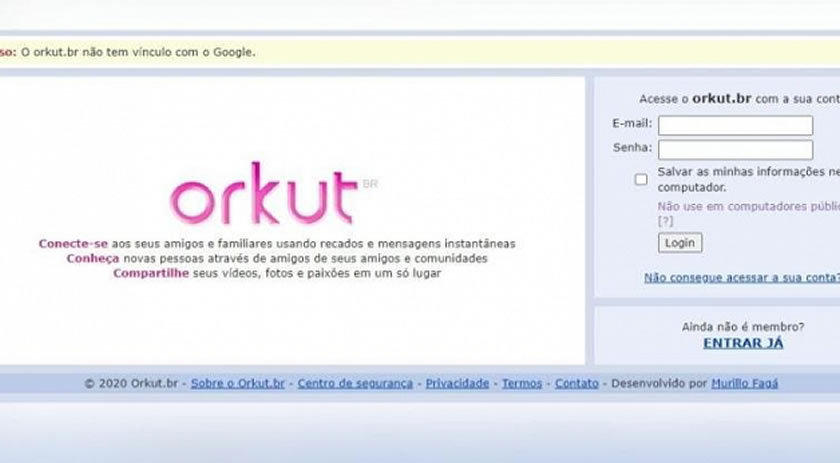Click the Compartilhe text

click(151, 273)
